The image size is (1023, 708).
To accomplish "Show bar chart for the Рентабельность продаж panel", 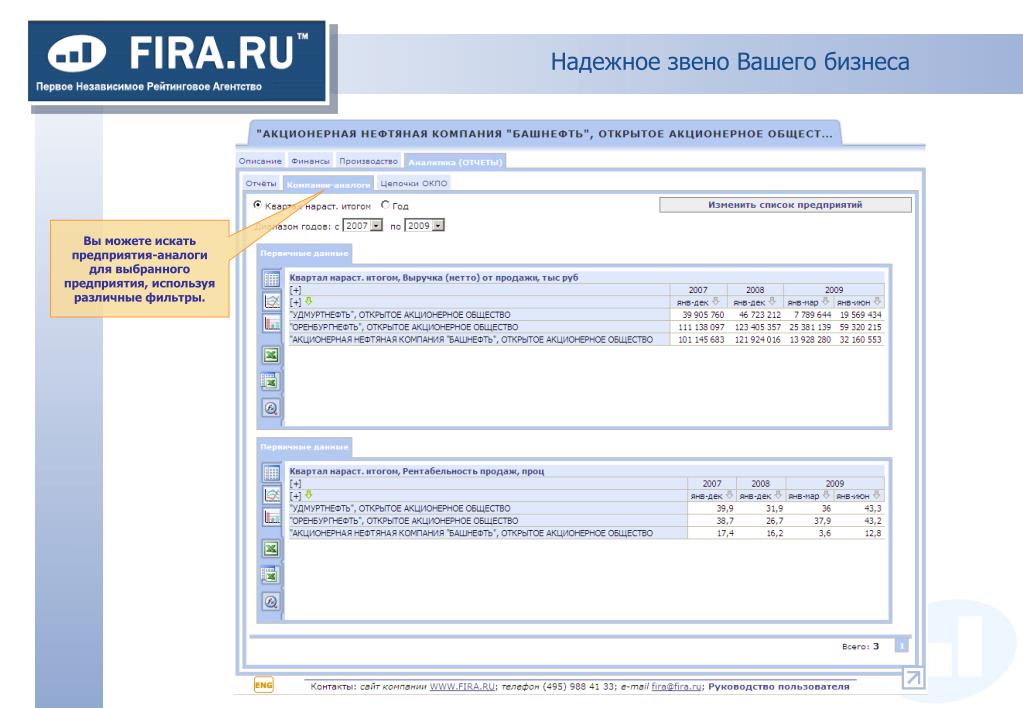I will (271, 517).
